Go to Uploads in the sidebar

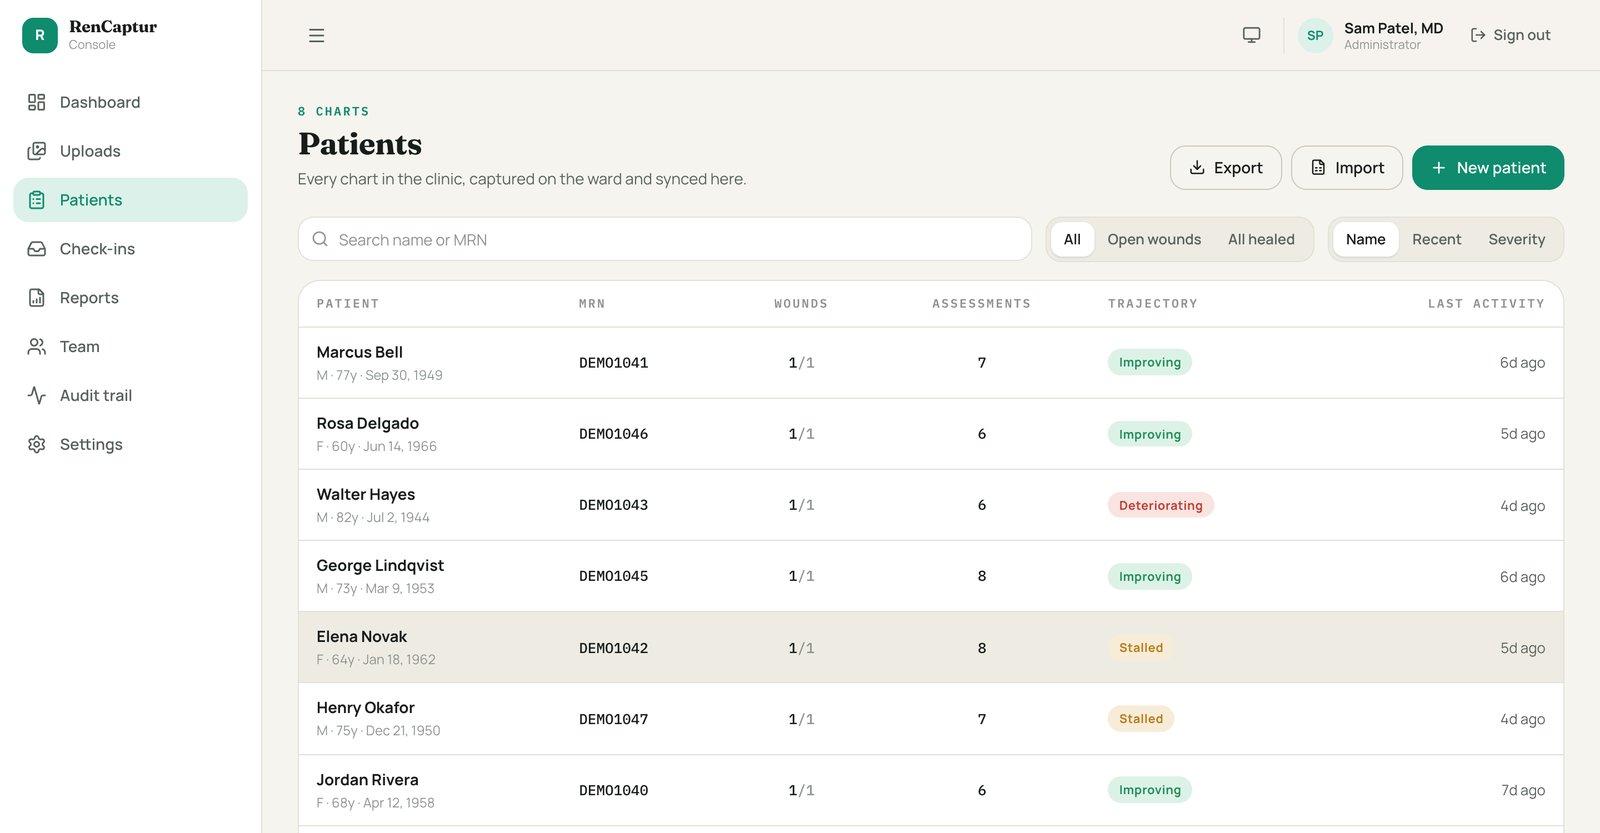point(130,151)
